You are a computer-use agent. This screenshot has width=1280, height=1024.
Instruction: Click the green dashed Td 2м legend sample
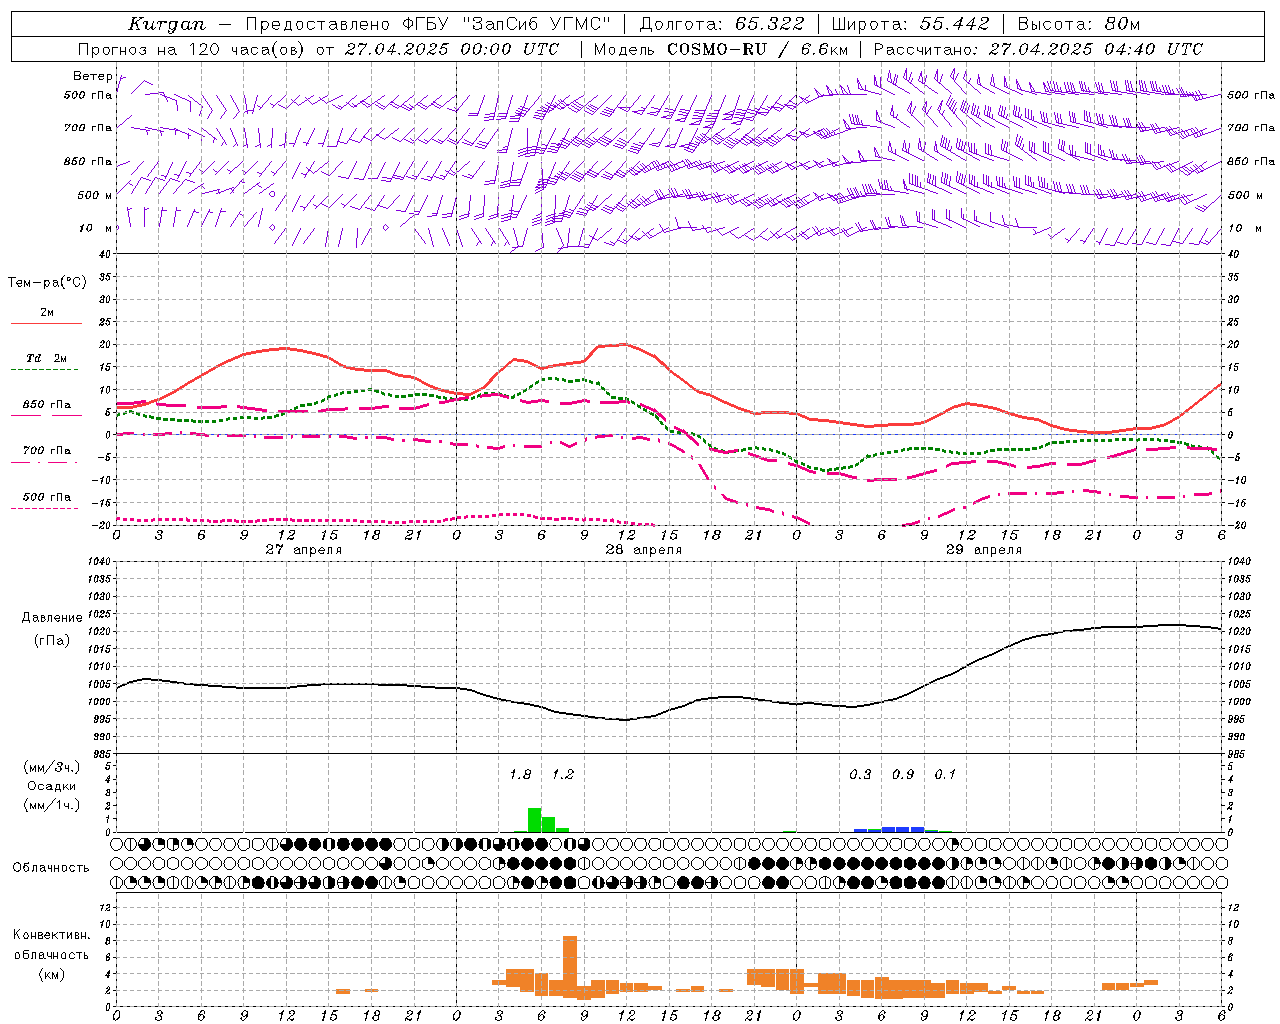(46, 370)
